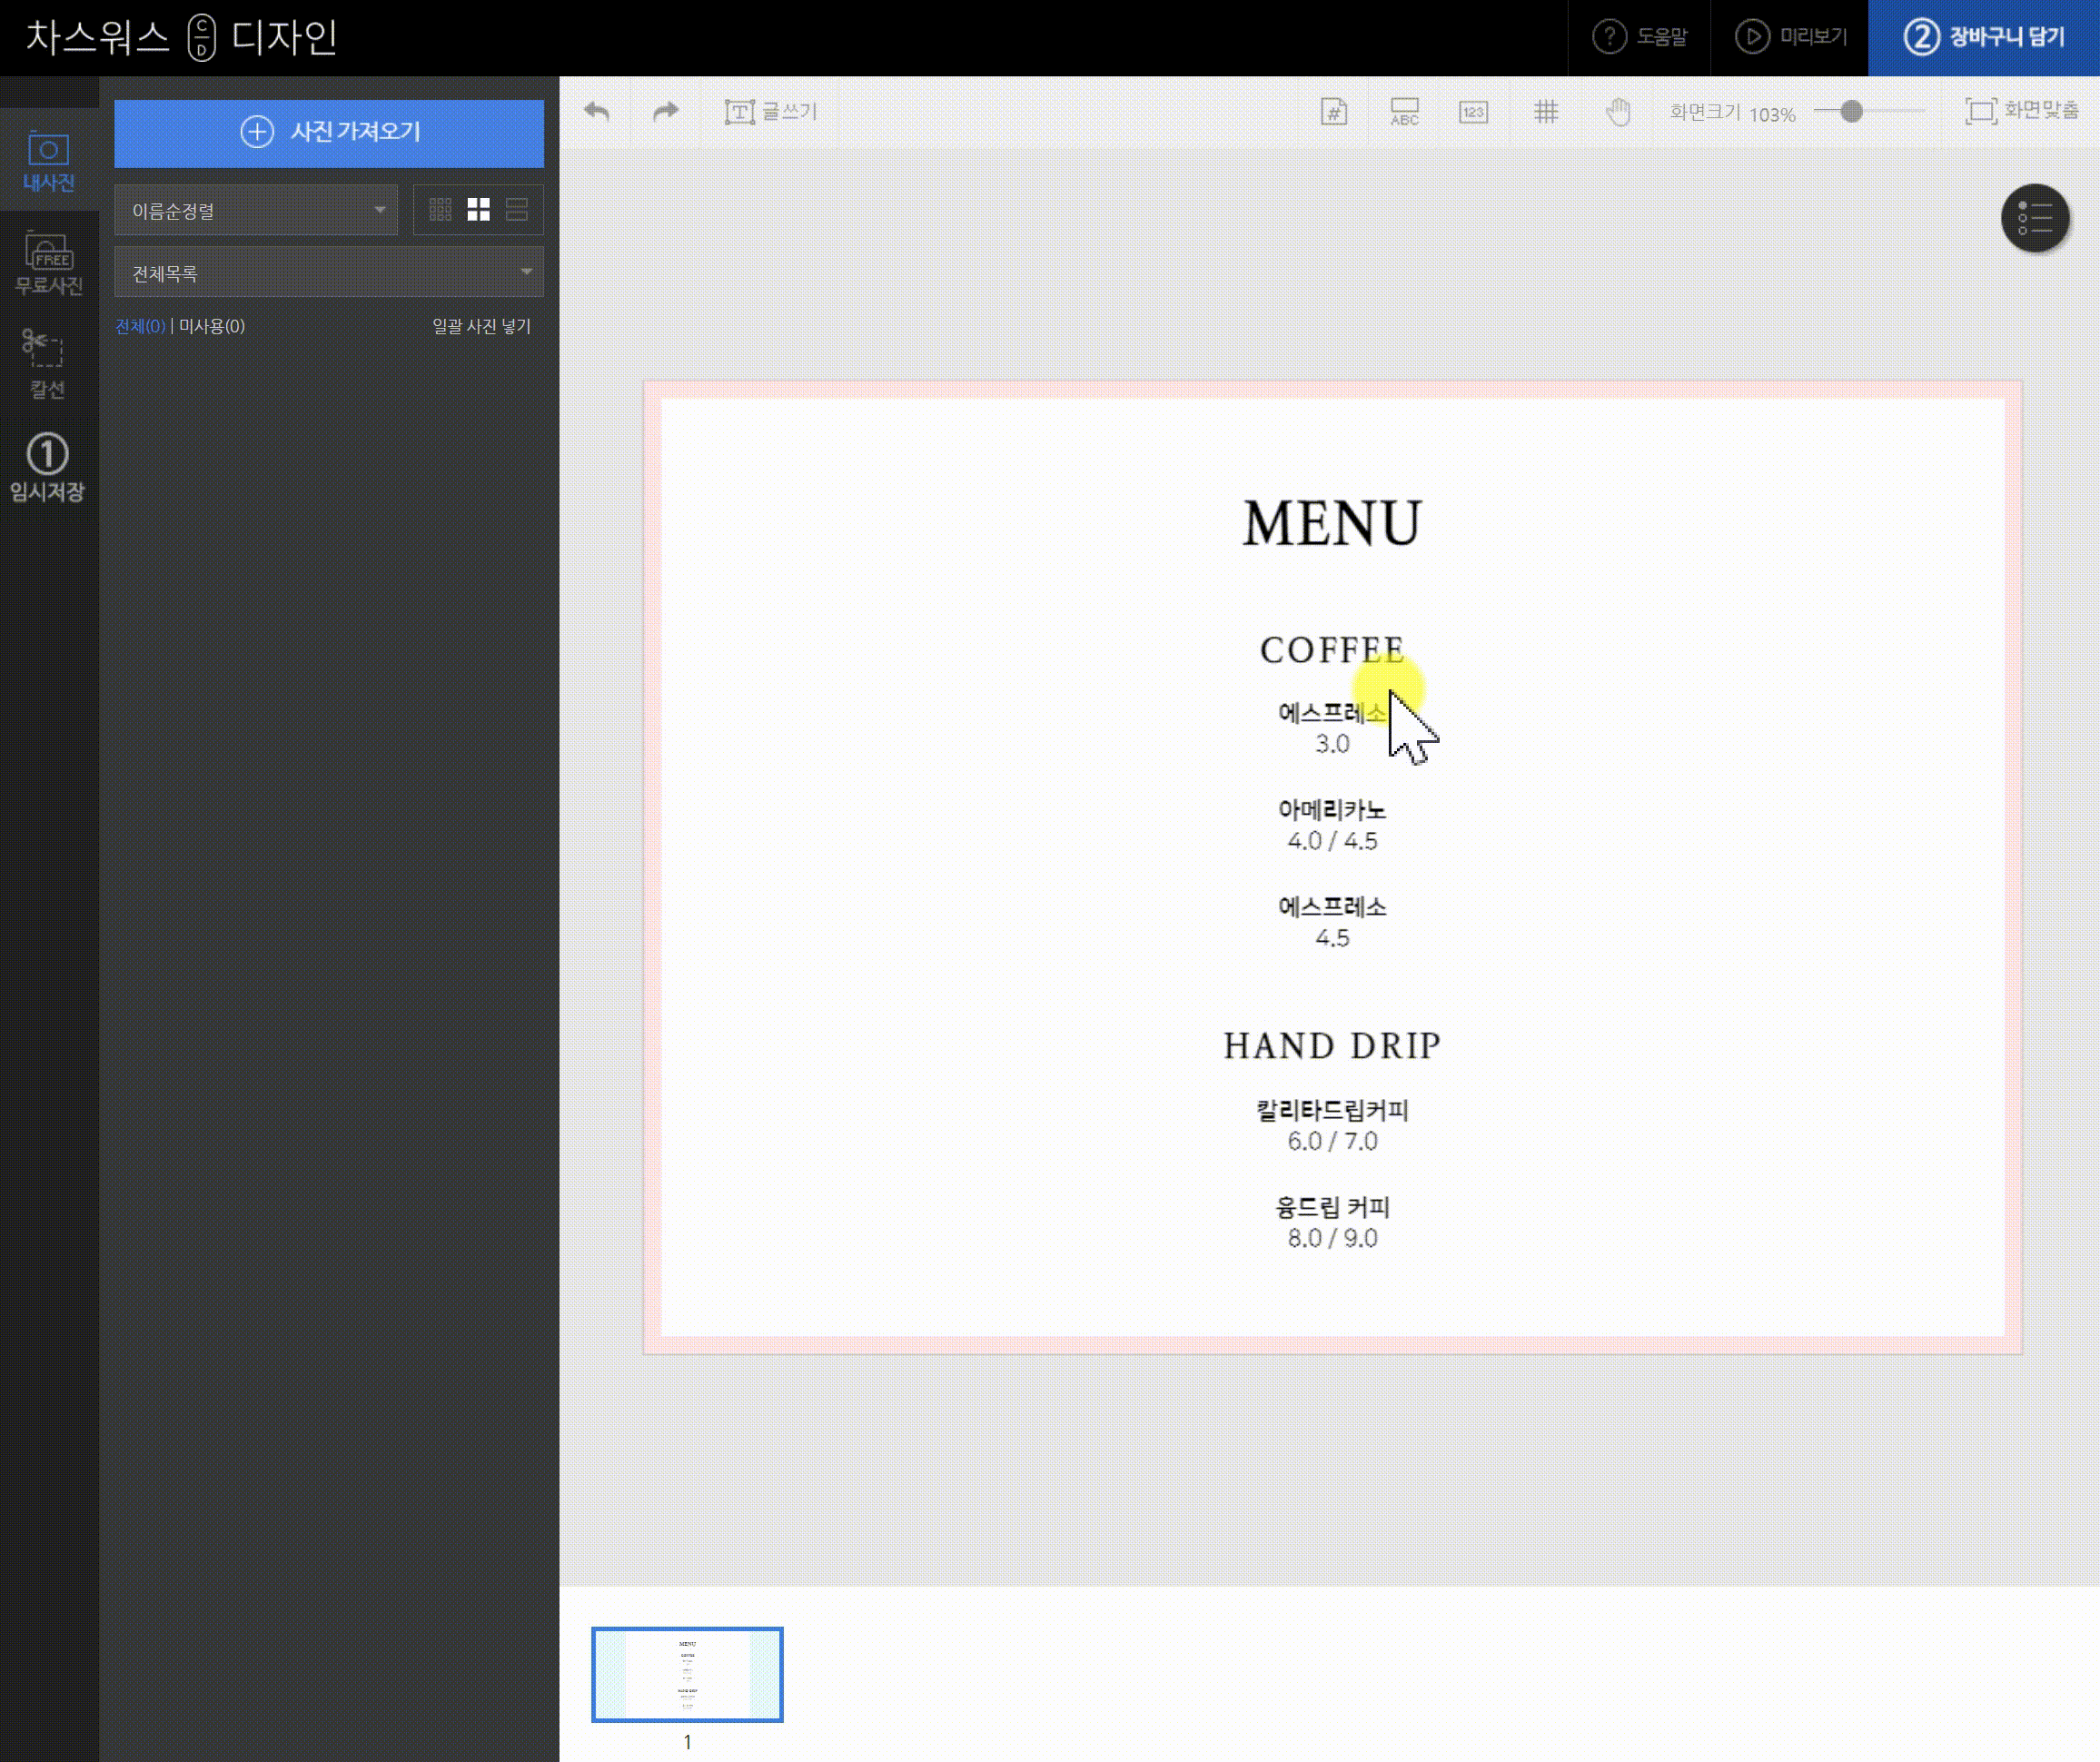
Task: Click 장바구니 담기 add-to-cart button
Action: pyautogui.click(x=1983, y=37)
